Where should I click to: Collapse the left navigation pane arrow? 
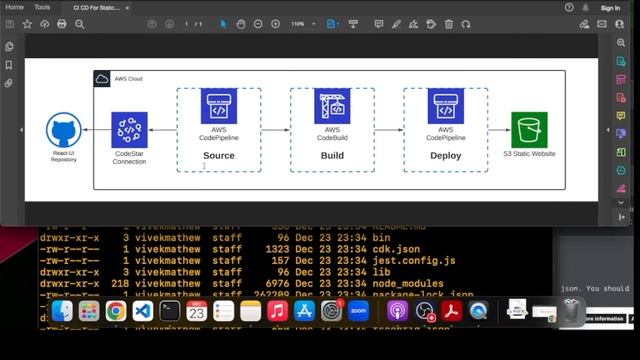tap(22, 130)
